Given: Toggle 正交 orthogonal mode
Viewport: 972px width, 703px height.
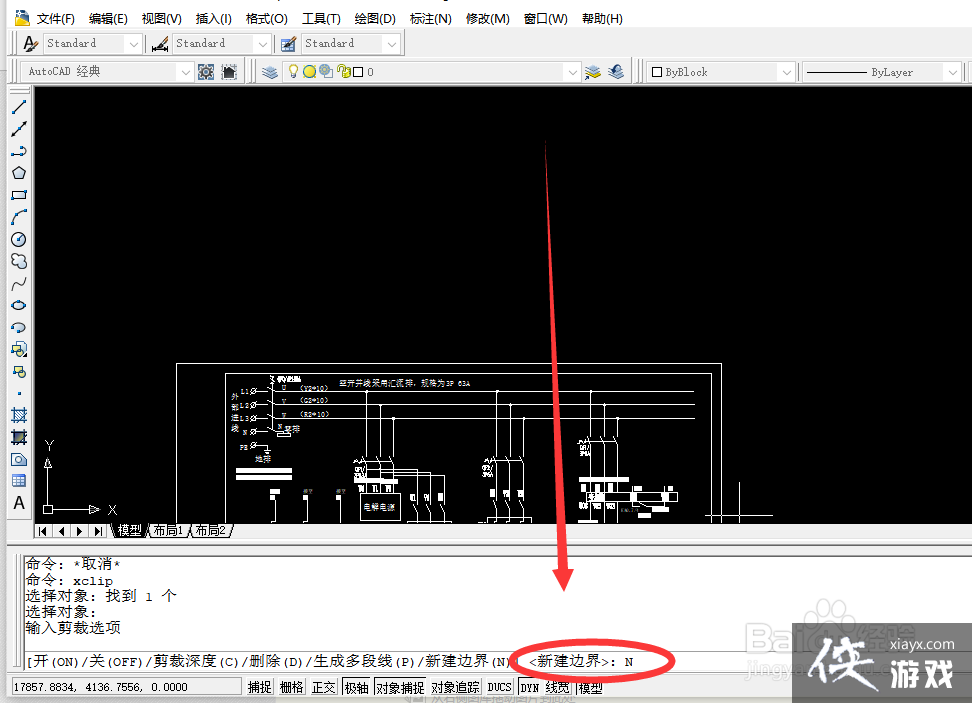Looking at the screenshot, I should (x=323, y=686).
